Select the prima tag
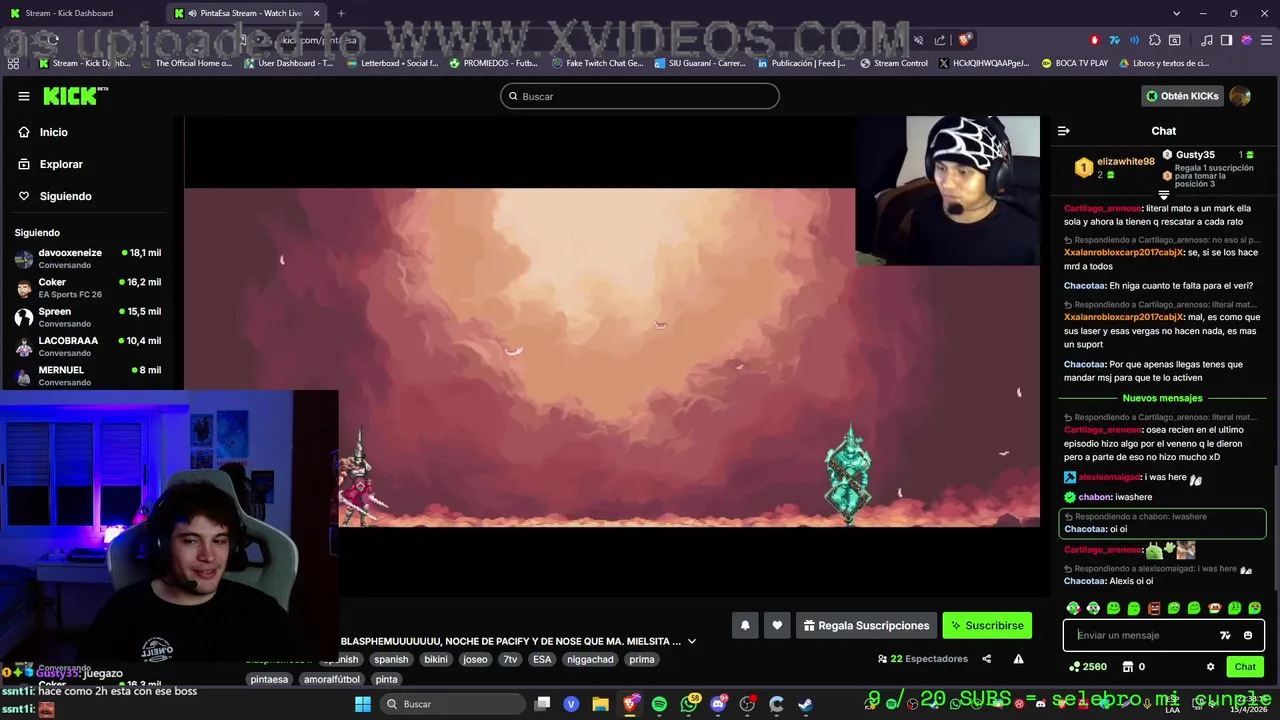Viewport: 1280px width, 720px height. 641,659
